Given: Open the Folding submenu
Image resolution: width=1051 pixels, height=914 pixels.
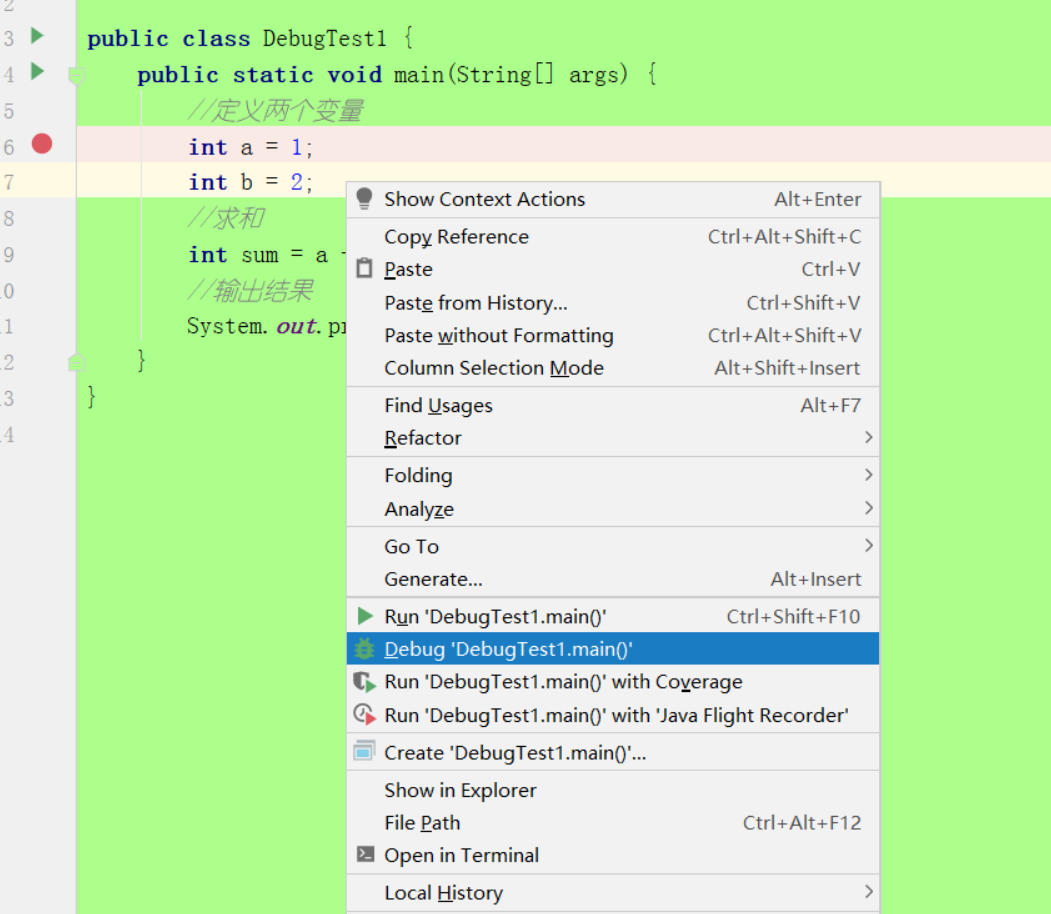Looking at the screenshot, I should coord(418,475).
